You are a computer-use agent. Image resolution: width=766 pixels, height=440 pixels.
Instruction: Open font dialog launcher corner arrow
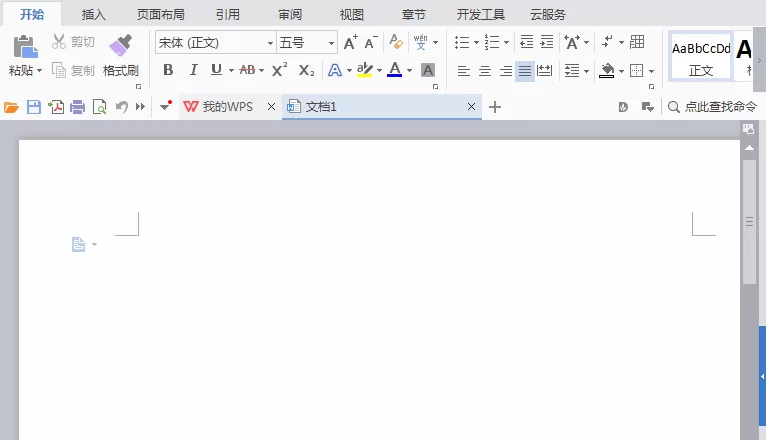(435, 86)
